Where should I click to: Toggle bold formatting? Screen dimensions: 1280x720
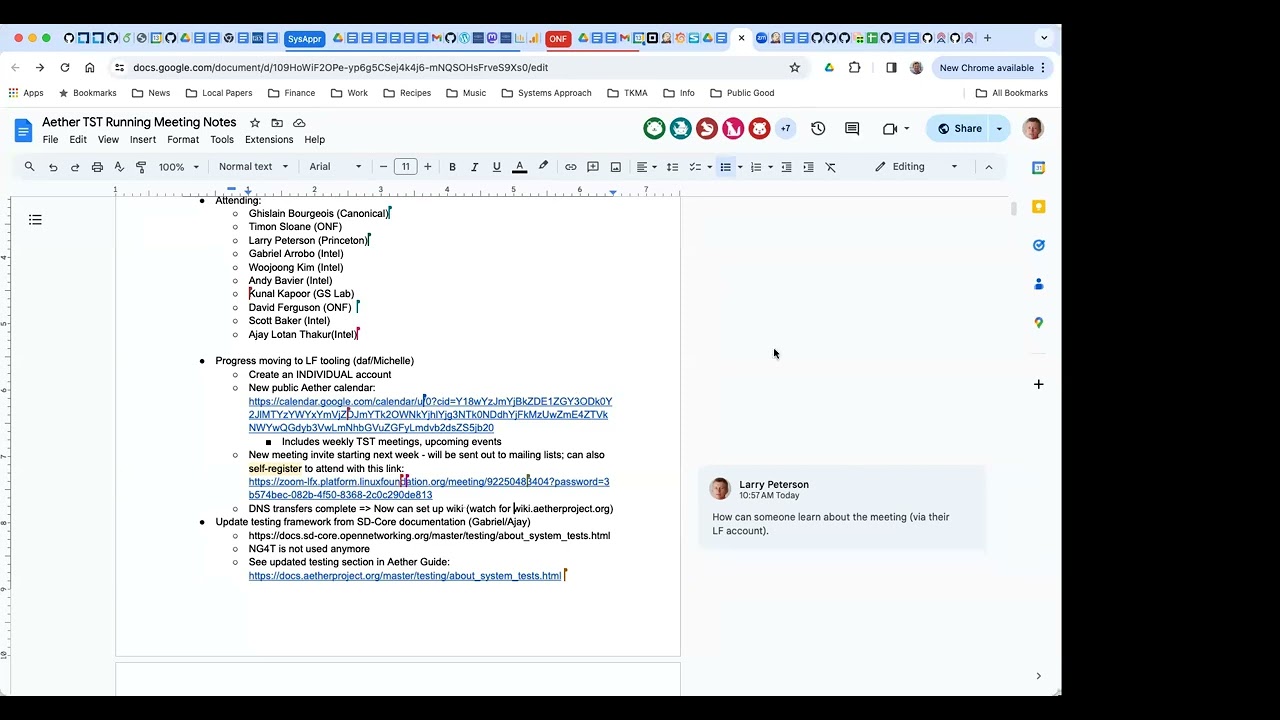tap(452, 167)
